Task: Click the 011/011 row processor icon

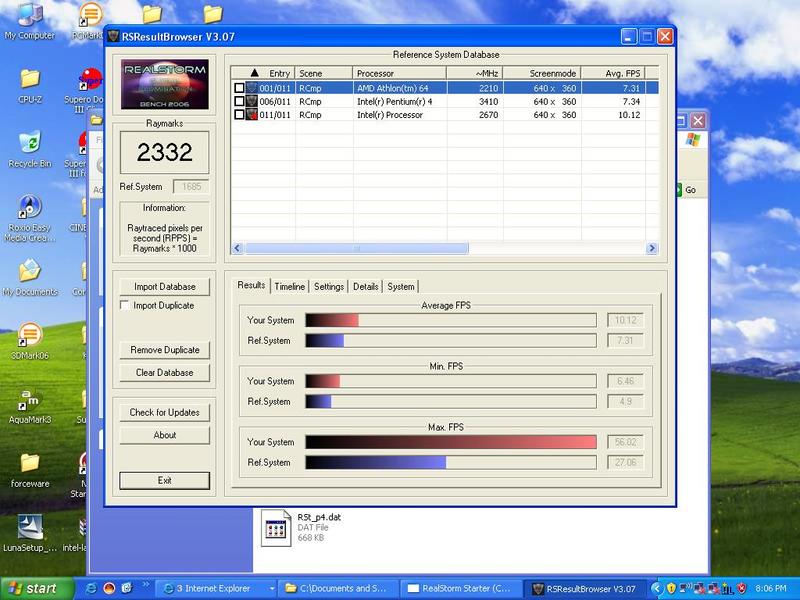Action: pos(252,114)
